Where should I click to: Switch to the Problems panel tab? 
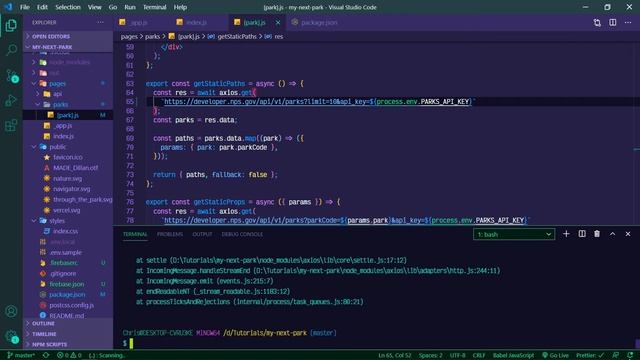click(x=170, y=234)
